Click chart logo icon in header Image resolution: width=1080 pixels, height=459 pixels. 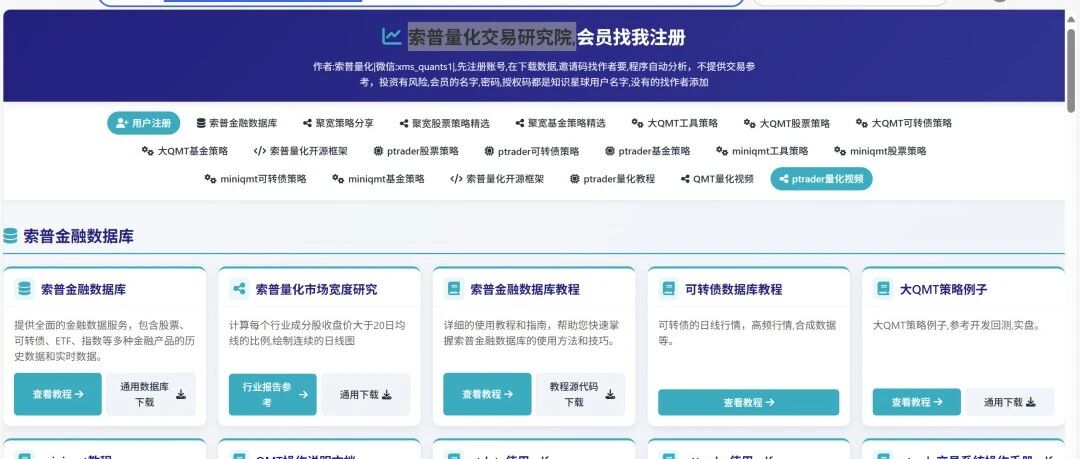pos(392,36)
